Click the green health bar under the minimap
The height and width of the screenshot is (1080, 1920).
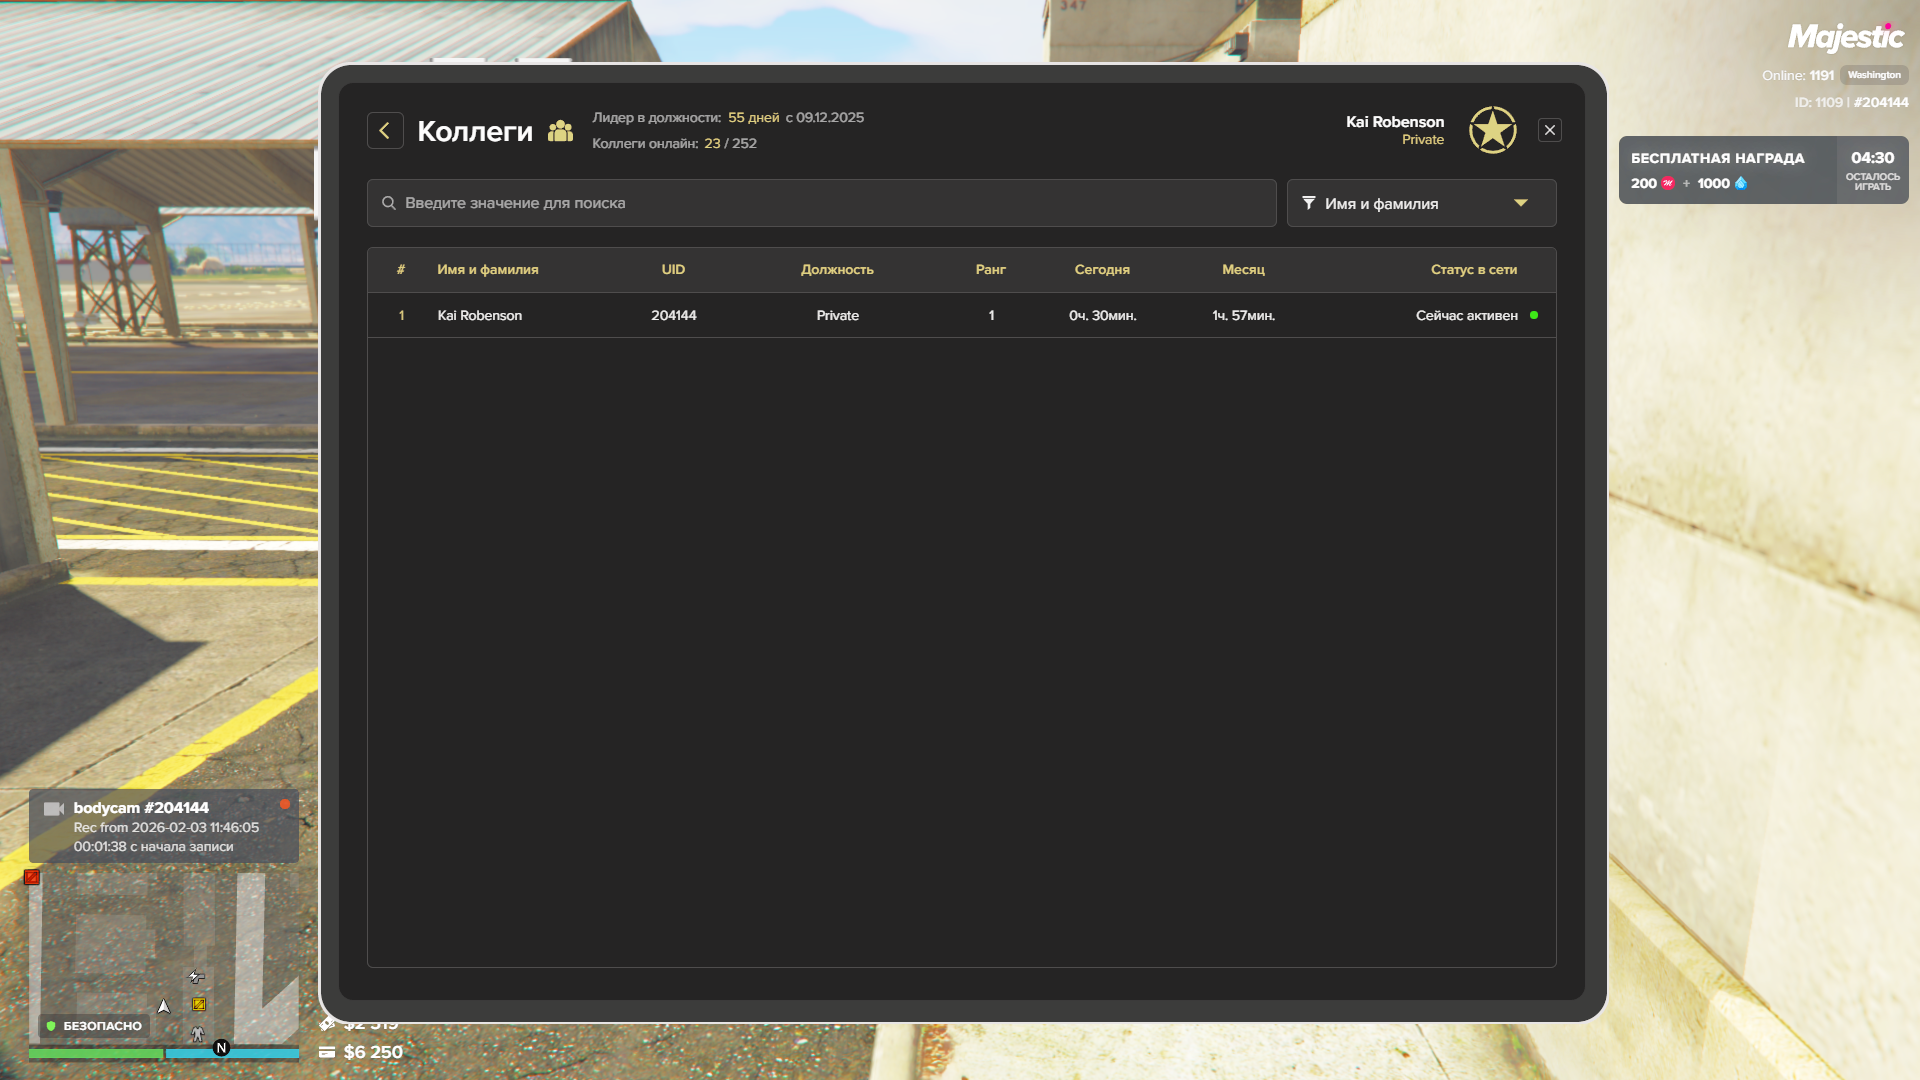tap(95, 1053)
